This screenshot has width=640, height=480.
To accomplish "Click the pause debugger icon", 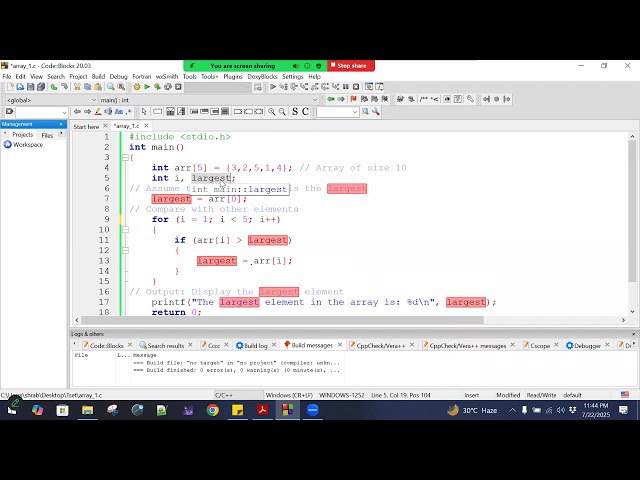I will pyautogui.click(x=346, y=87).
